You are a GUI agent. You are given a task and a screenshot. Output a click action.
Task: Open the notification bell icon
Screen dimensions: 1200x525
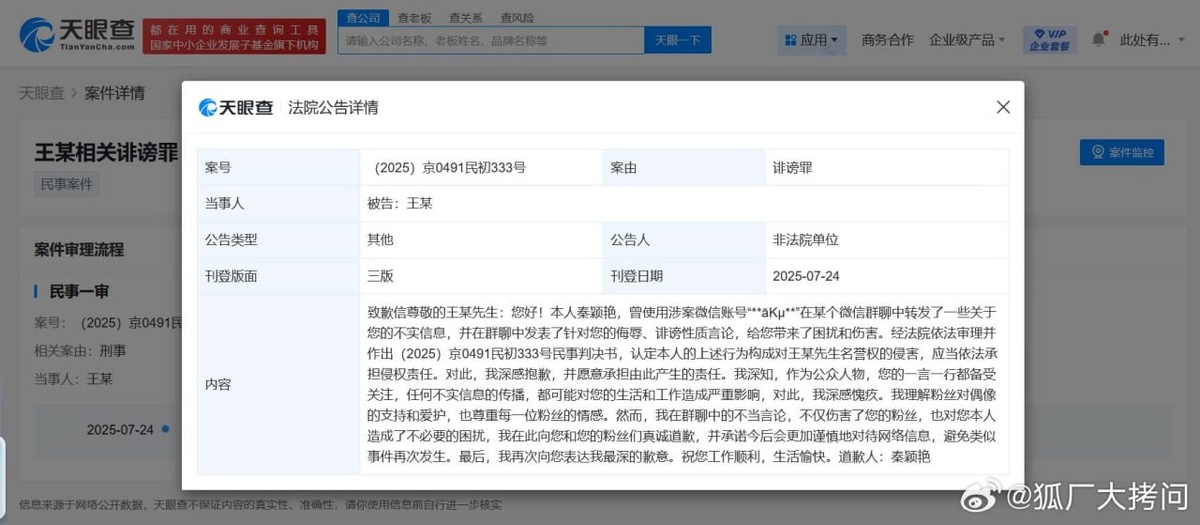pos(1099,39)
